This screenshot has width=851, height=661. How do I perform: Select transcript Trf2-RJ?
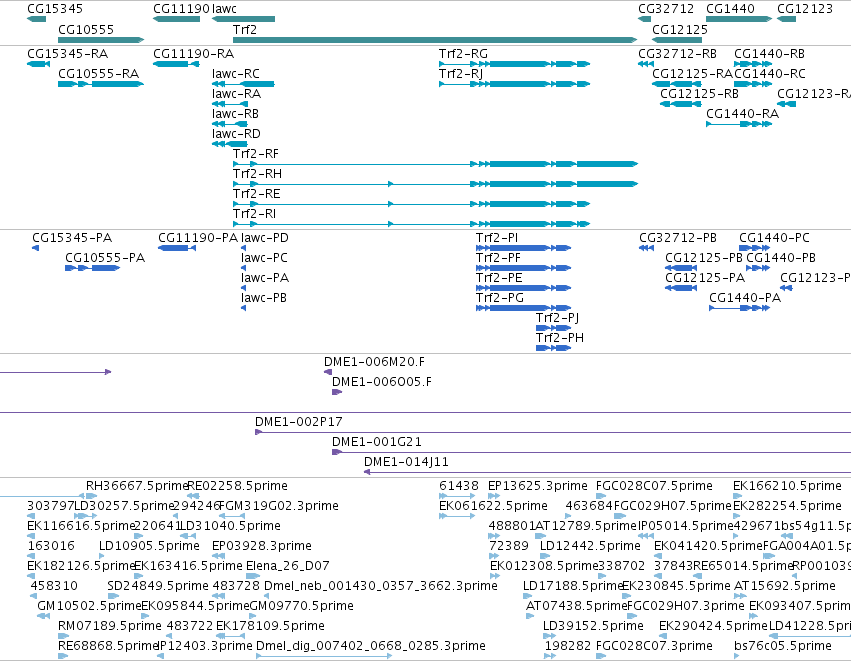515,84
